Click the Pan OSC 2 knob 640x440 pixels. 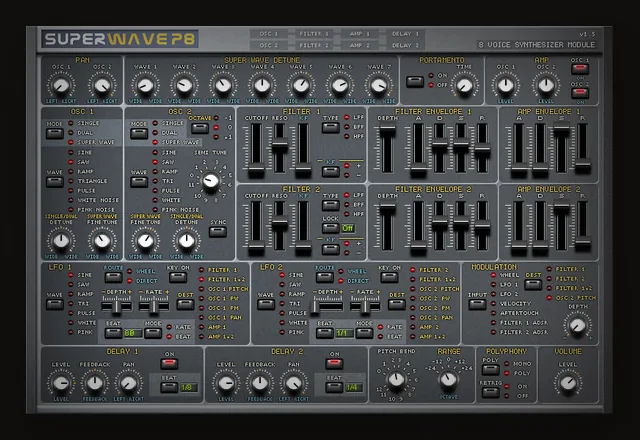tap(102, 86)
